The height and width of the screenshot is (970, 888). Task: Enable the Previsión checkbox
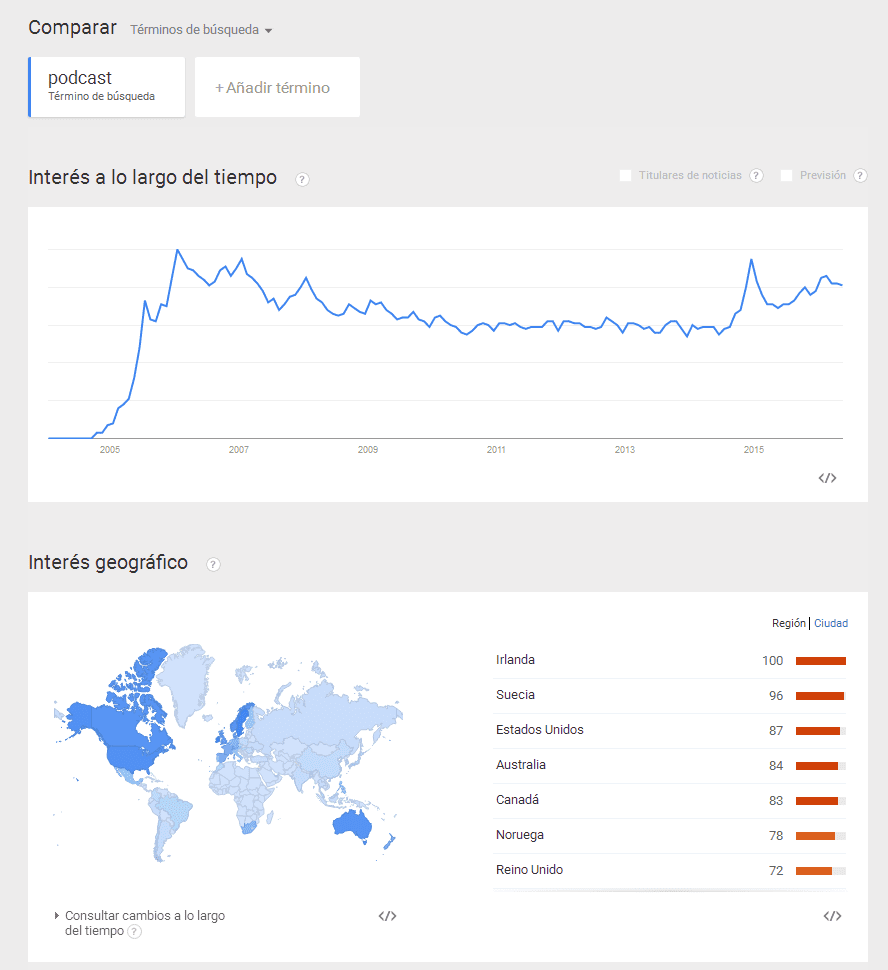tap(787, 176)
